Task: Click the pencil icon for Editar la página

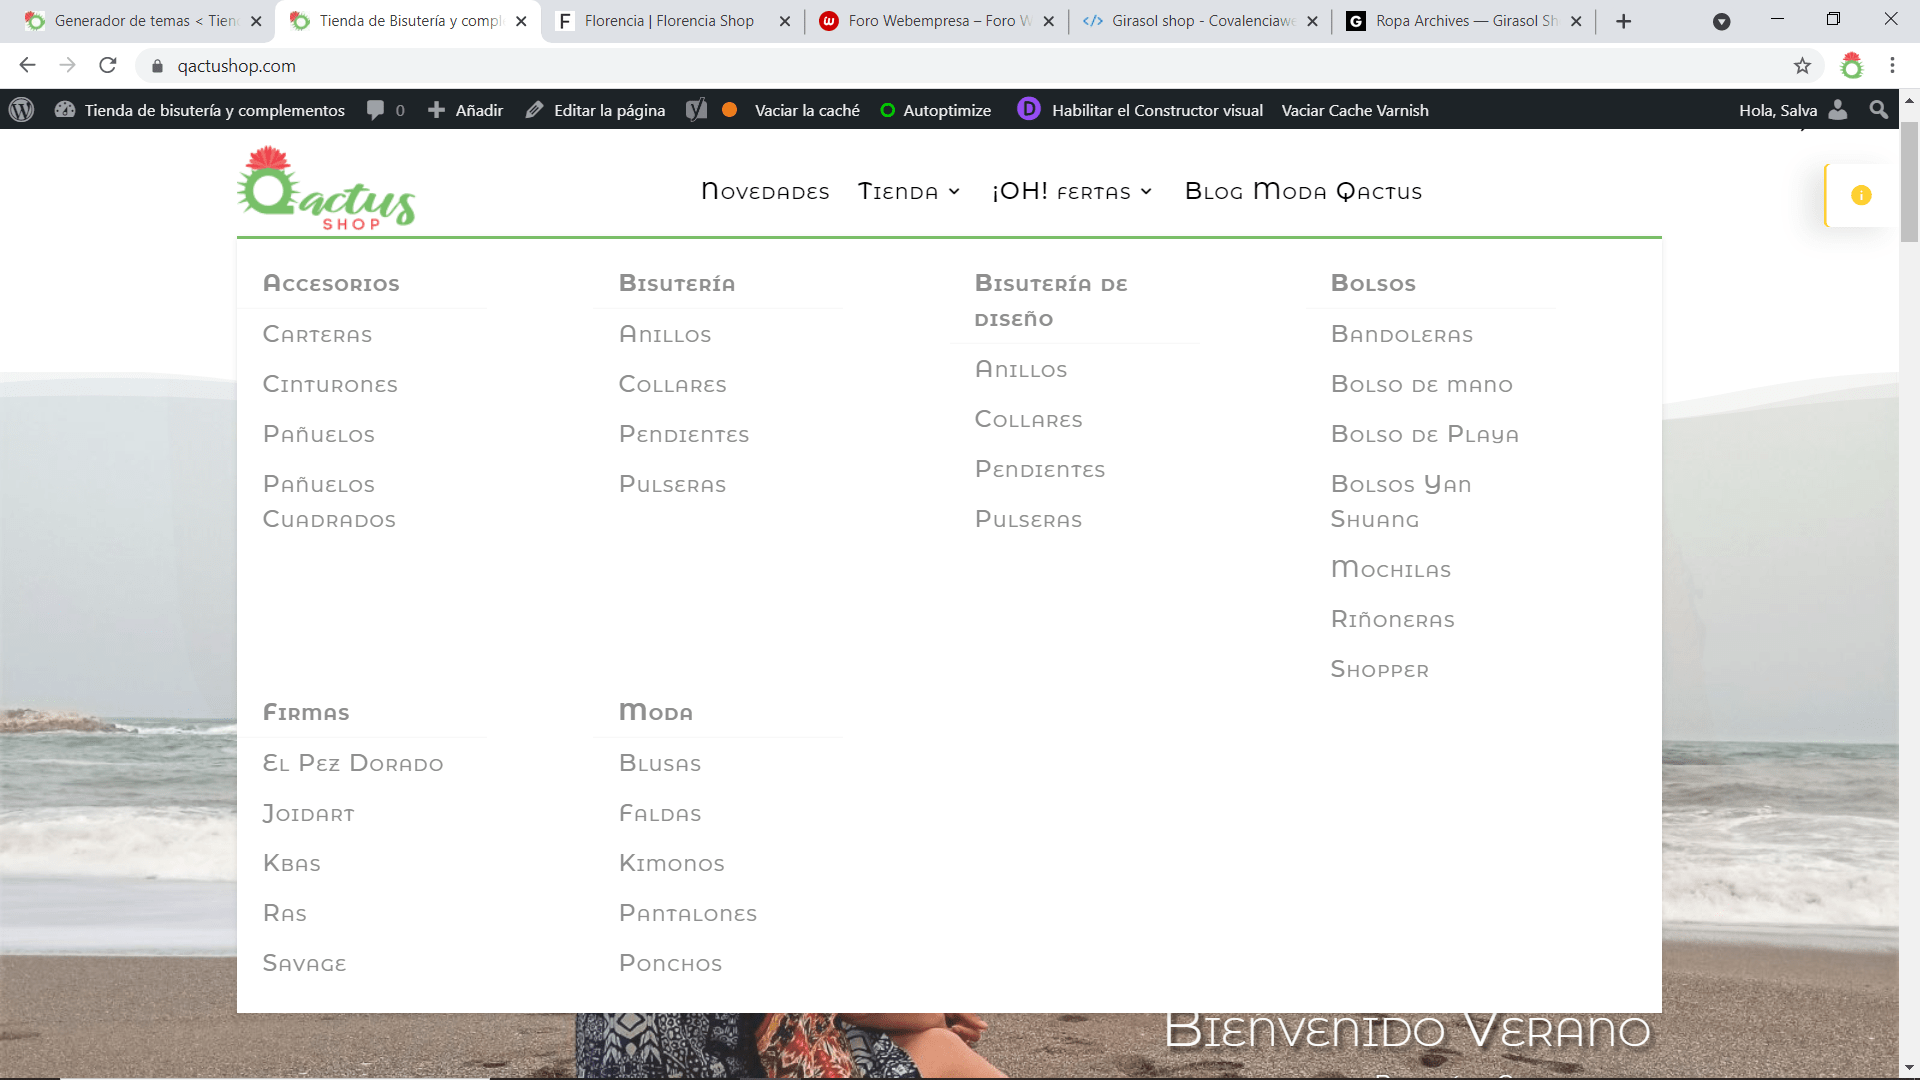Action: 535,110
